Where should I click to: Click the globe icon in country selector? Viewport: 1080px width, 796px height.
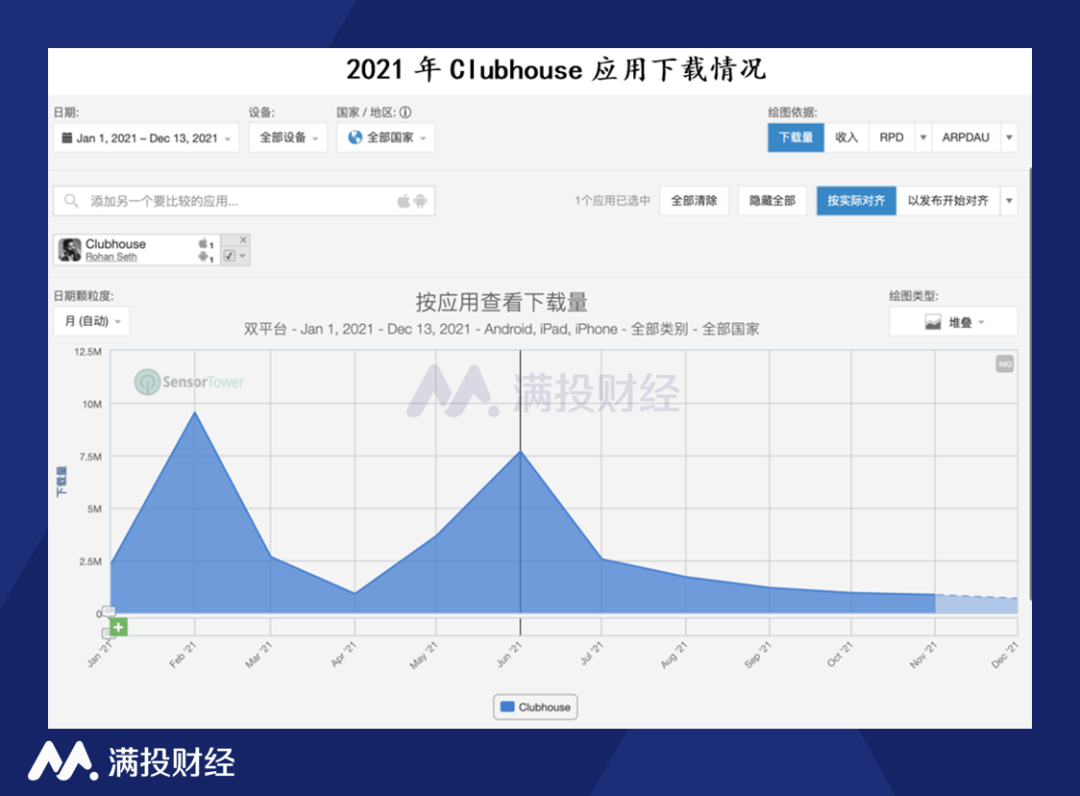point(355,138)
